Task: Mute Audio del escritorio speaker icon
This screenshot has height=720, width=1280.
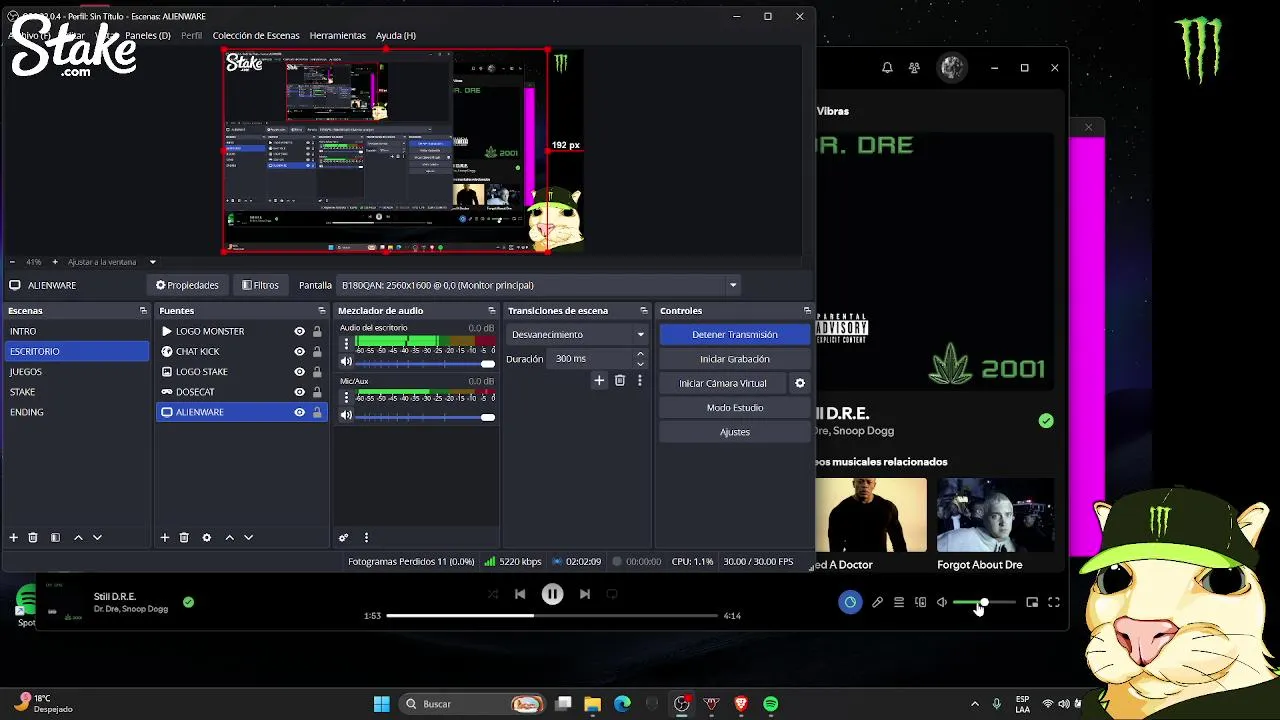Action: (346, 363)
